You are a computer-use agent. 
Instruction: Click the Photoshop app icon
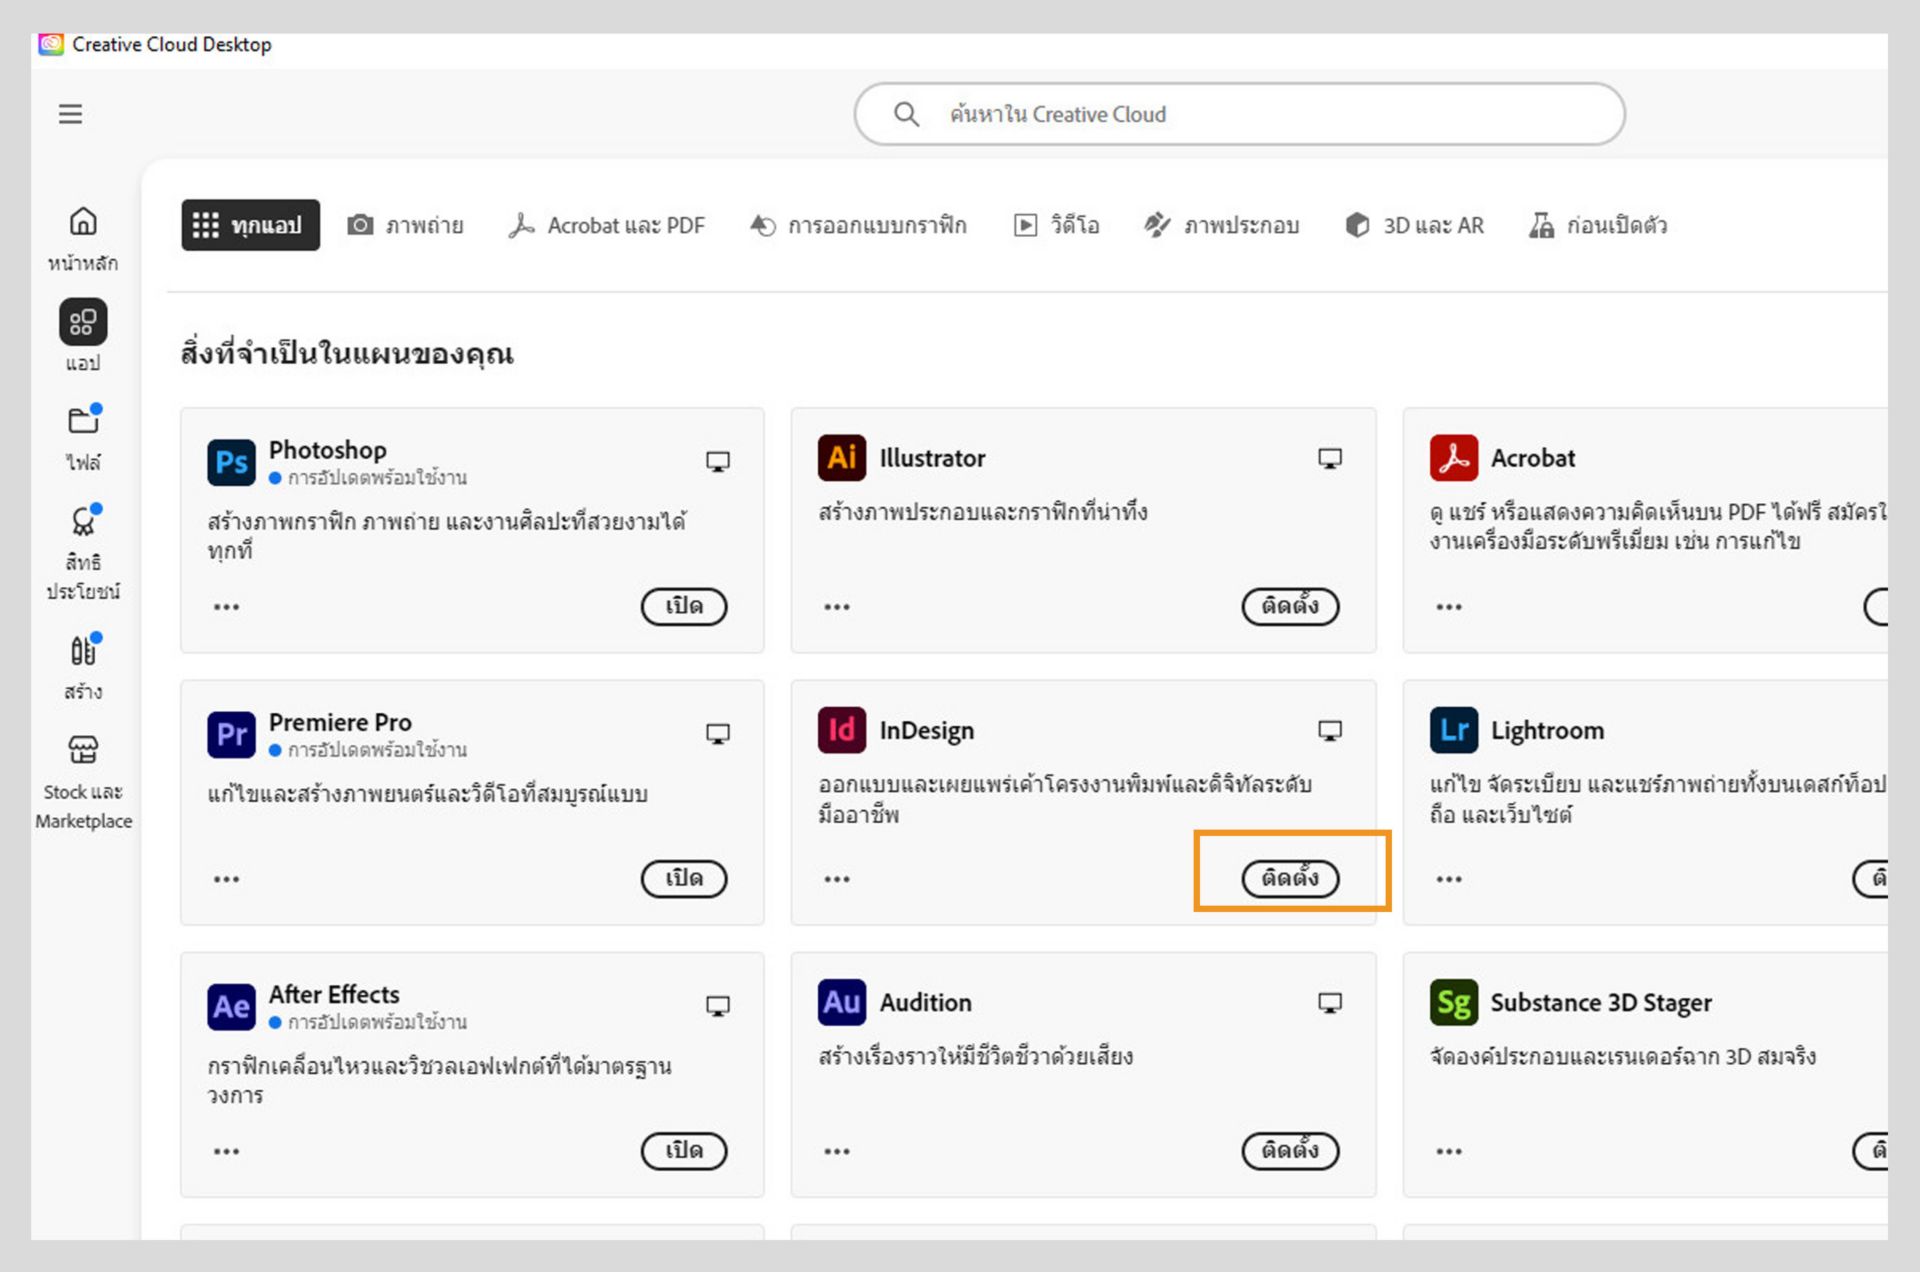[231, 461]
